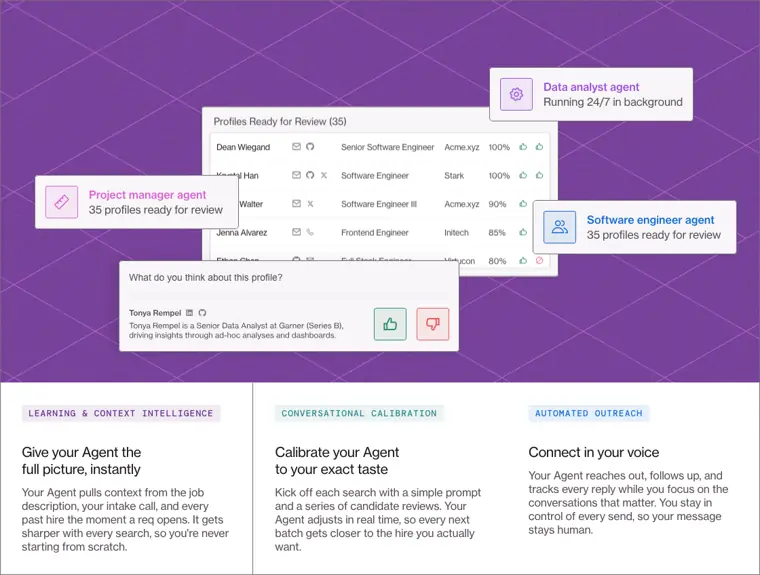
Task: Select the Conversational Calibration tag
Action: 359,414
